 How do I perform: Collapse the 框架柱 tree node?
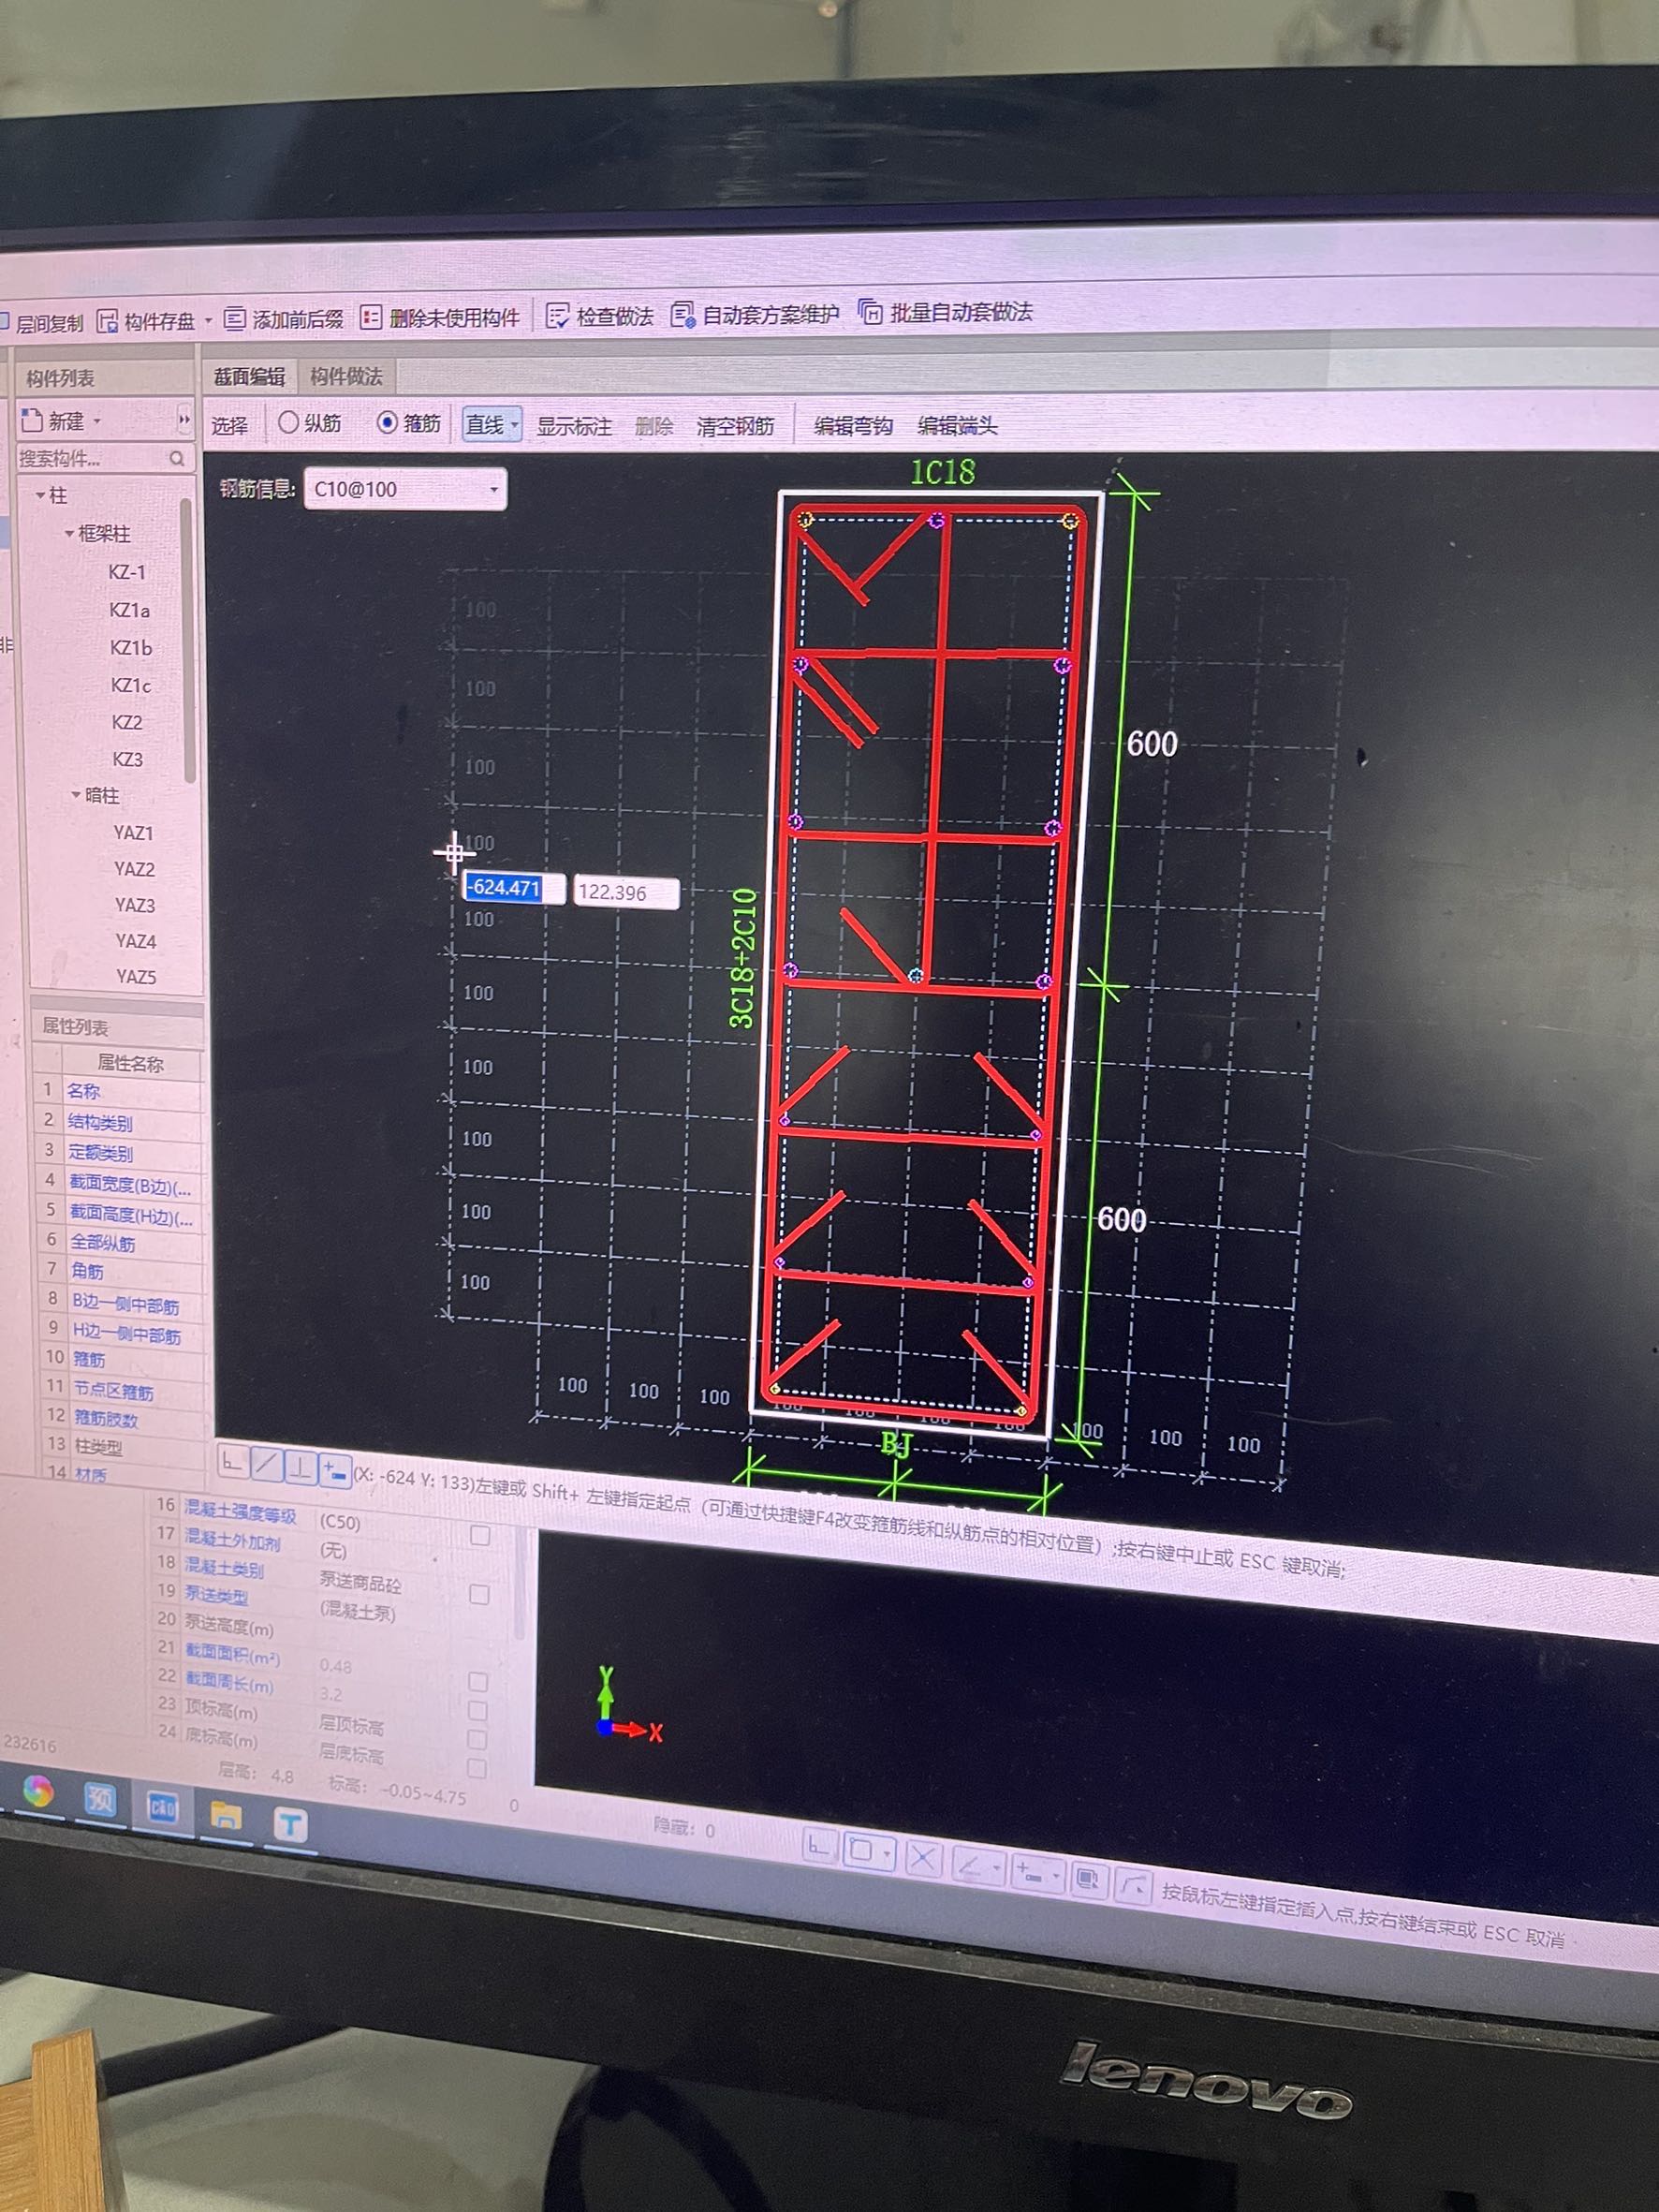[69, 533]
